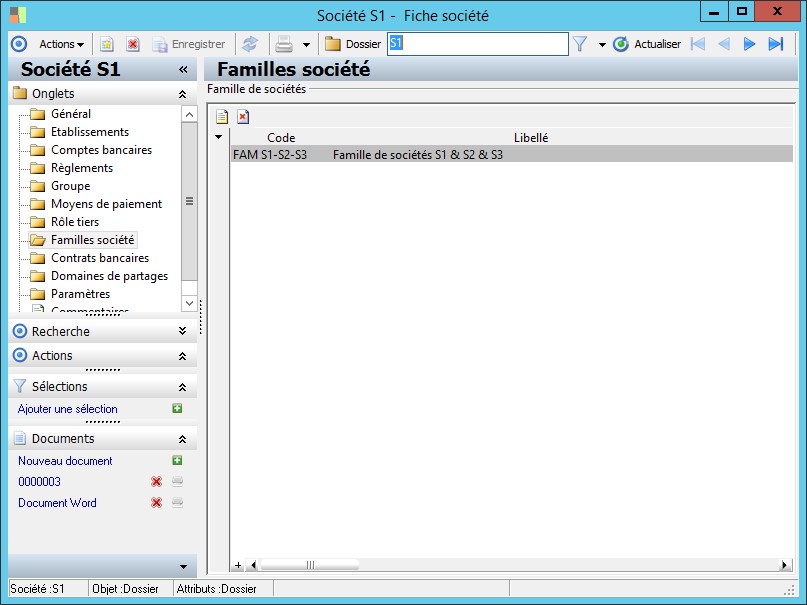The image size is (807, 605).
Task: Click green plus next to Nouveau document
Action: 177,460
